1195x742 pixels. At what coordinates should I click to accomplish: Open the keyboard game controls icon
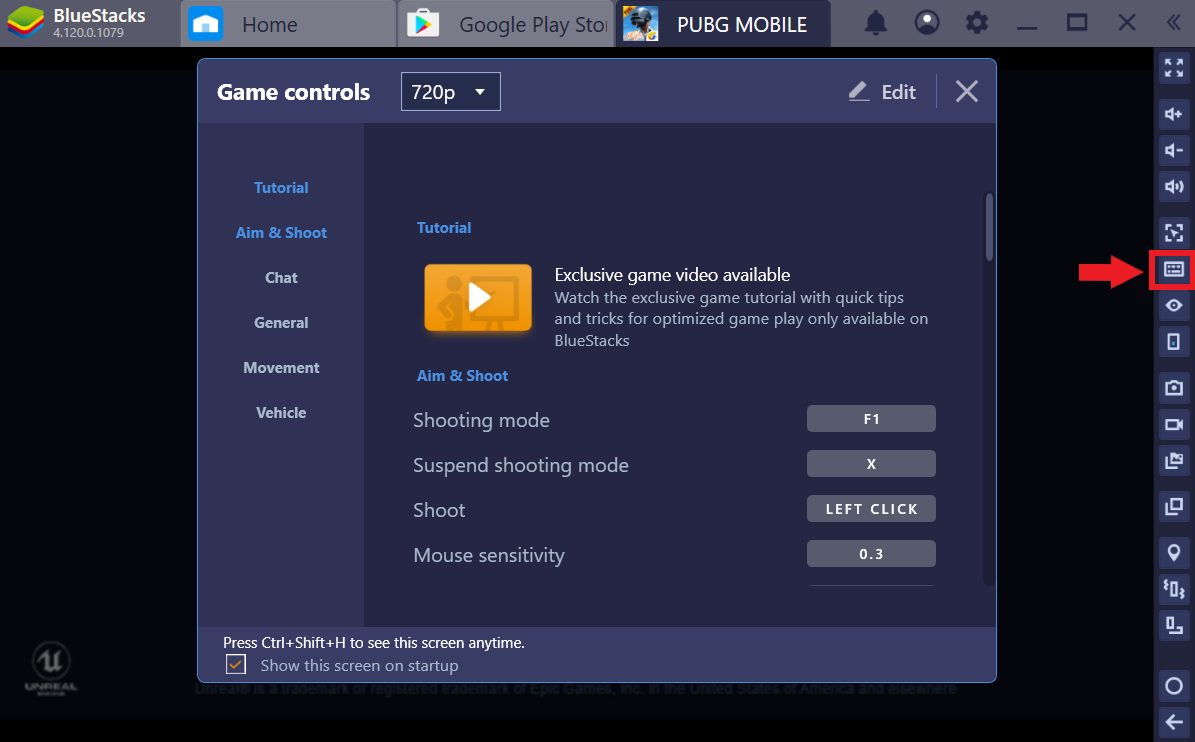(x=1174, y=269)
